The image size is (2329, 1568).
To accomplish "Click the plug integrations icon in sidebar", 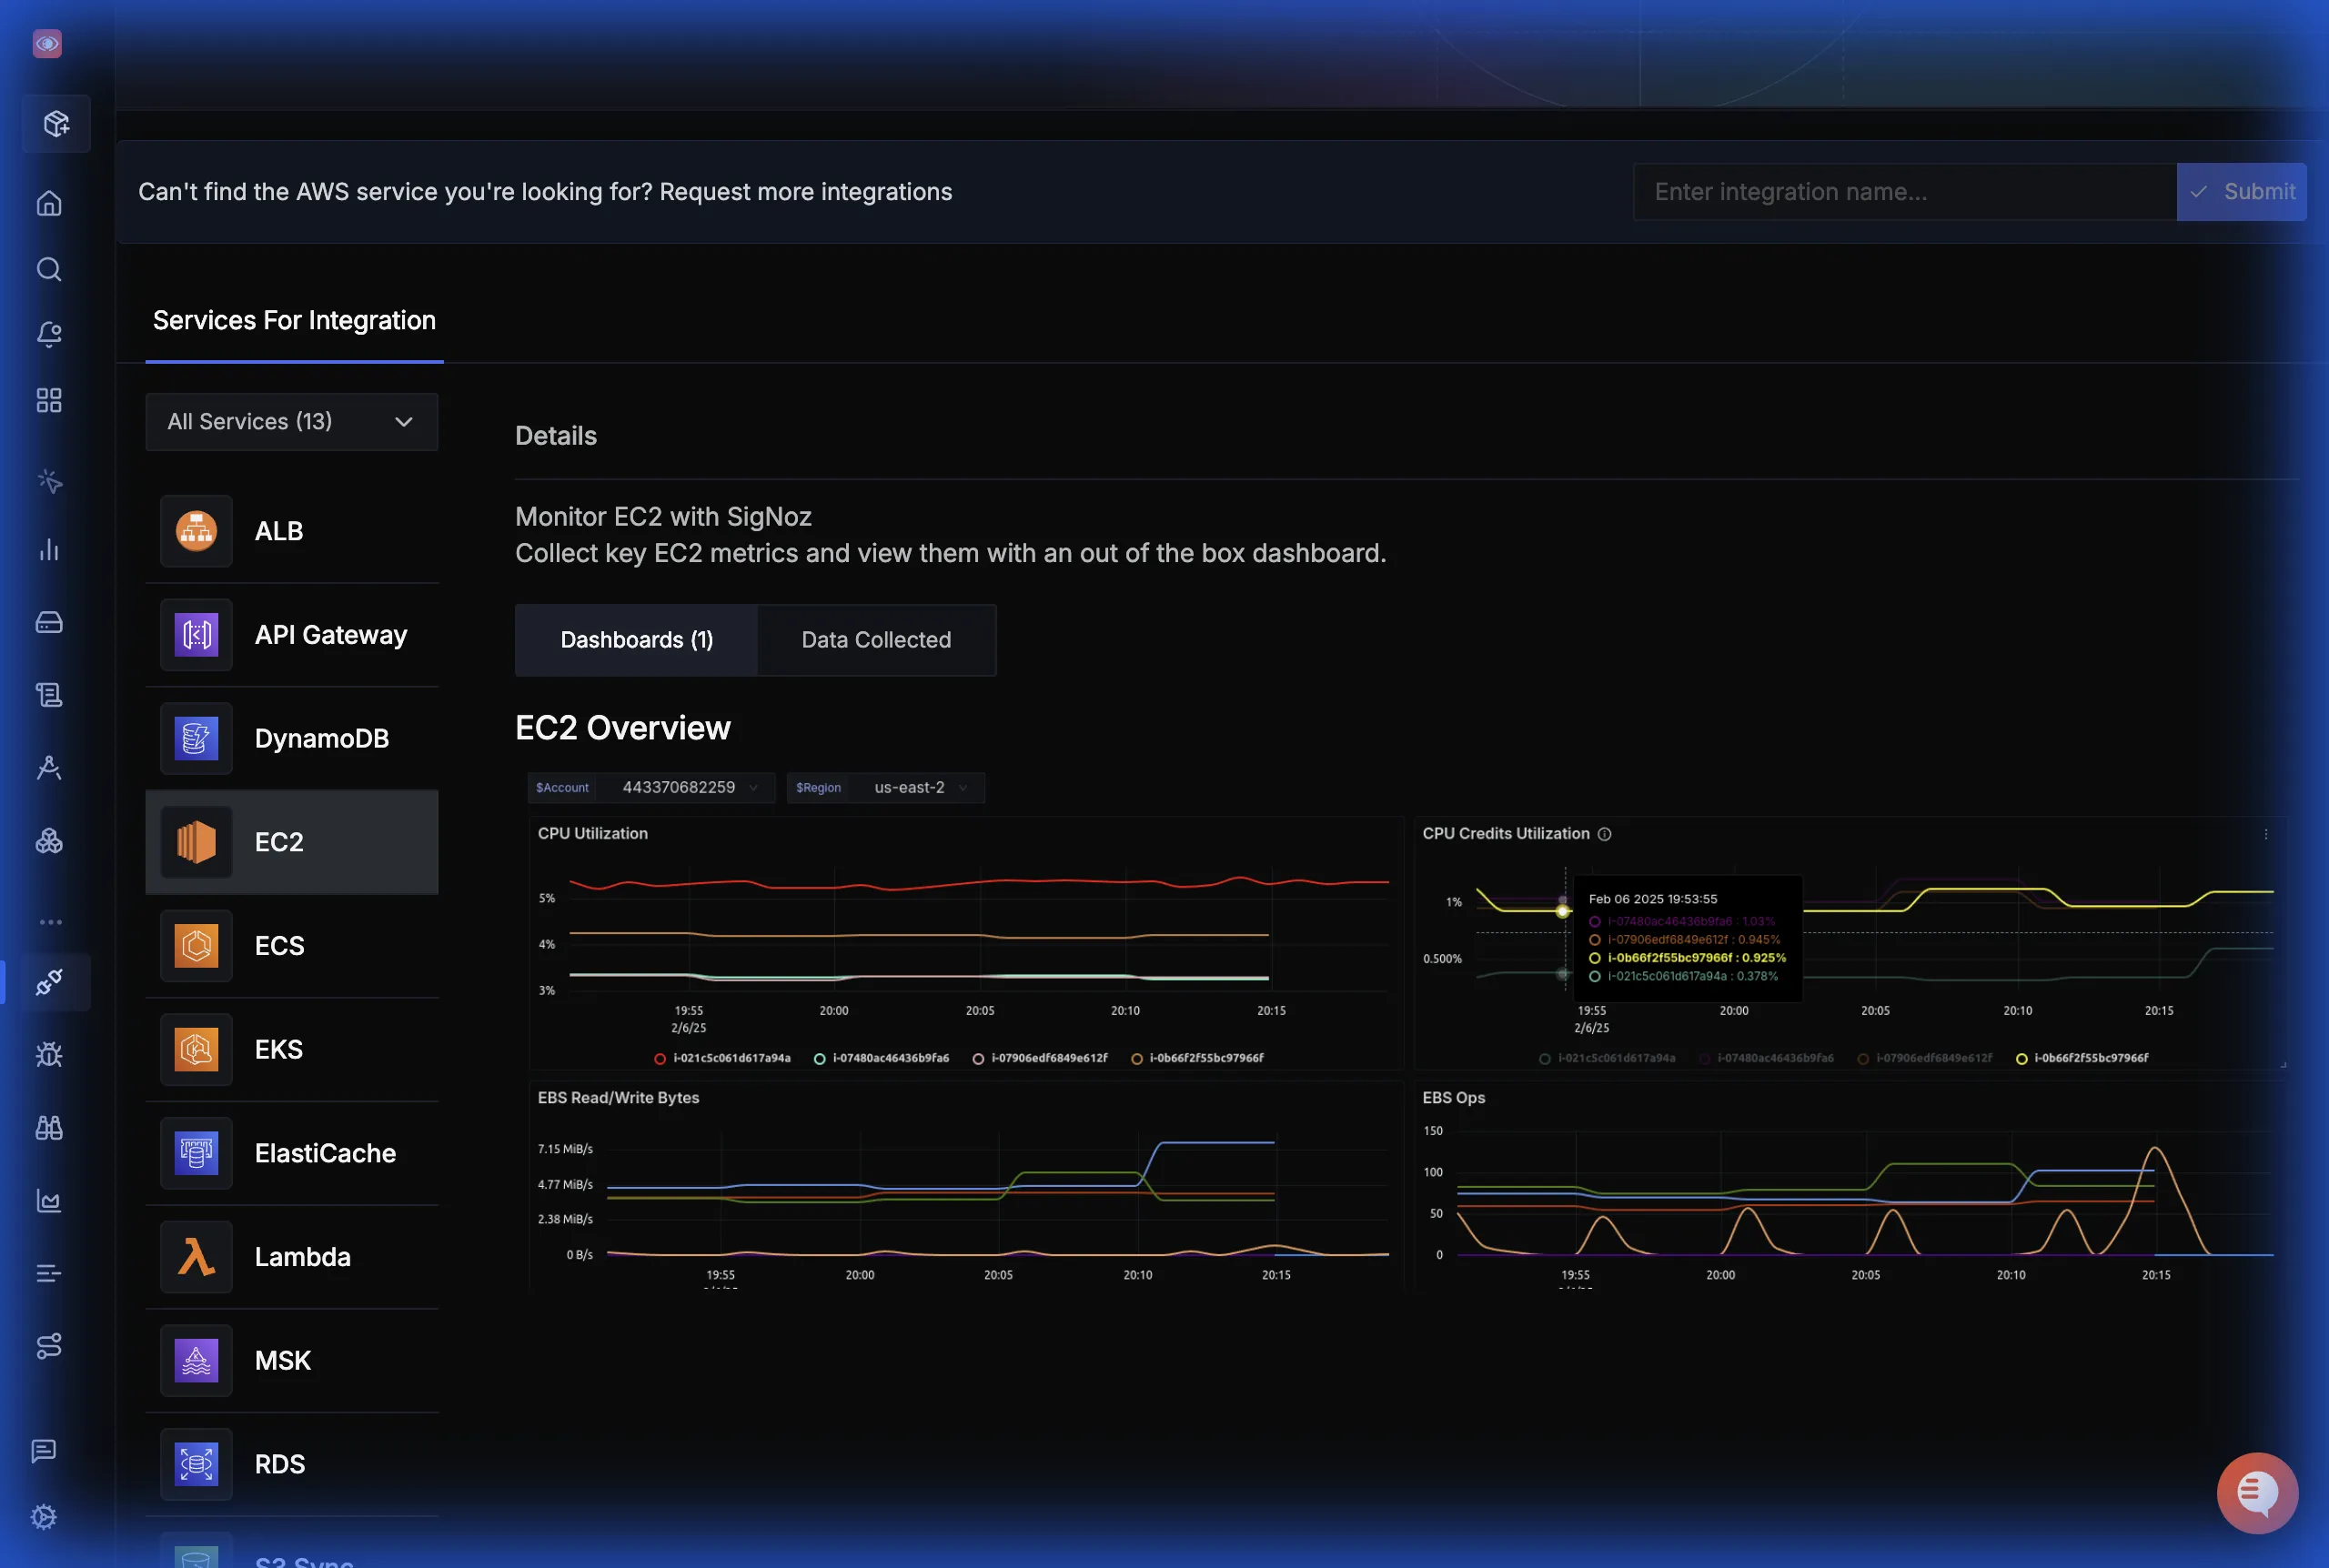I will pos(49,982).
